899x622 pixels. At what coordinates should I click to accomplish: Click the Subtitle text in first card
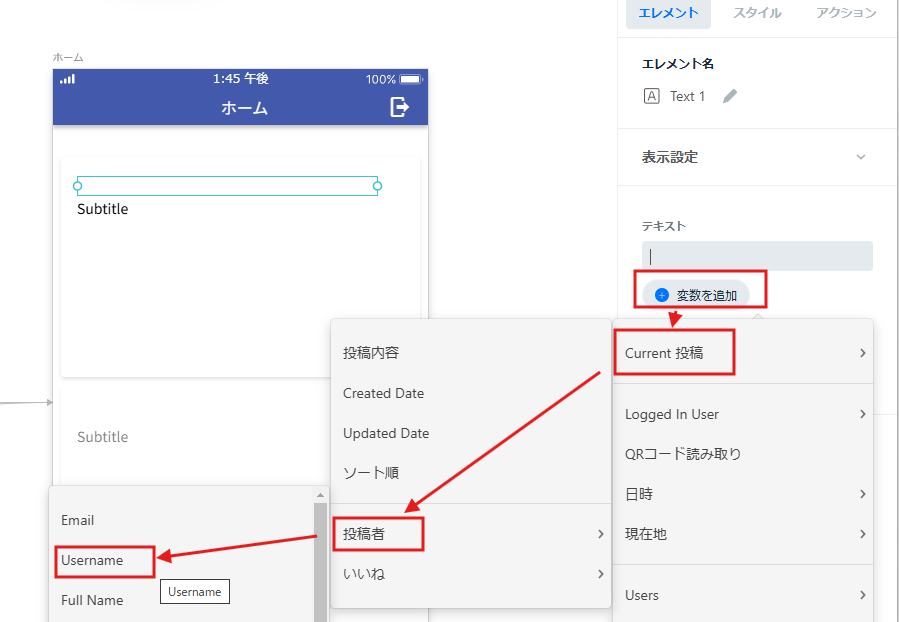click(103, 209)
